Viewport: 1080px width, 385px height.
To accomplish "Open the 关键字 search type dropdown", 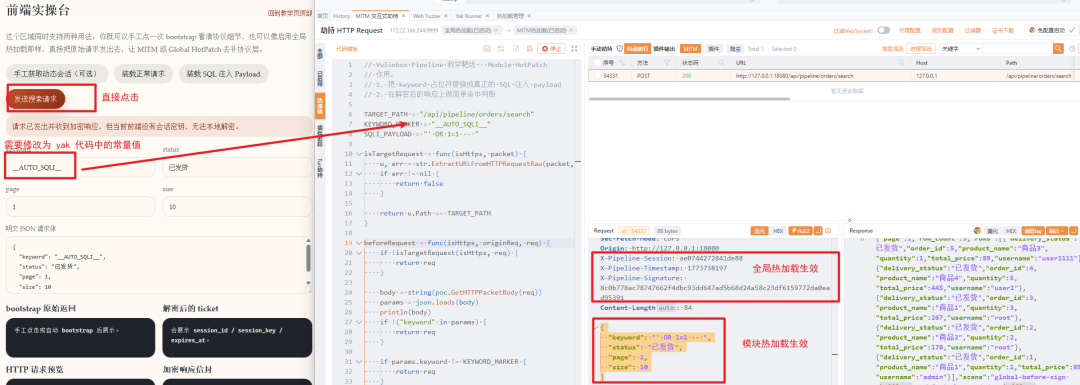I will (x=960, y=49).
